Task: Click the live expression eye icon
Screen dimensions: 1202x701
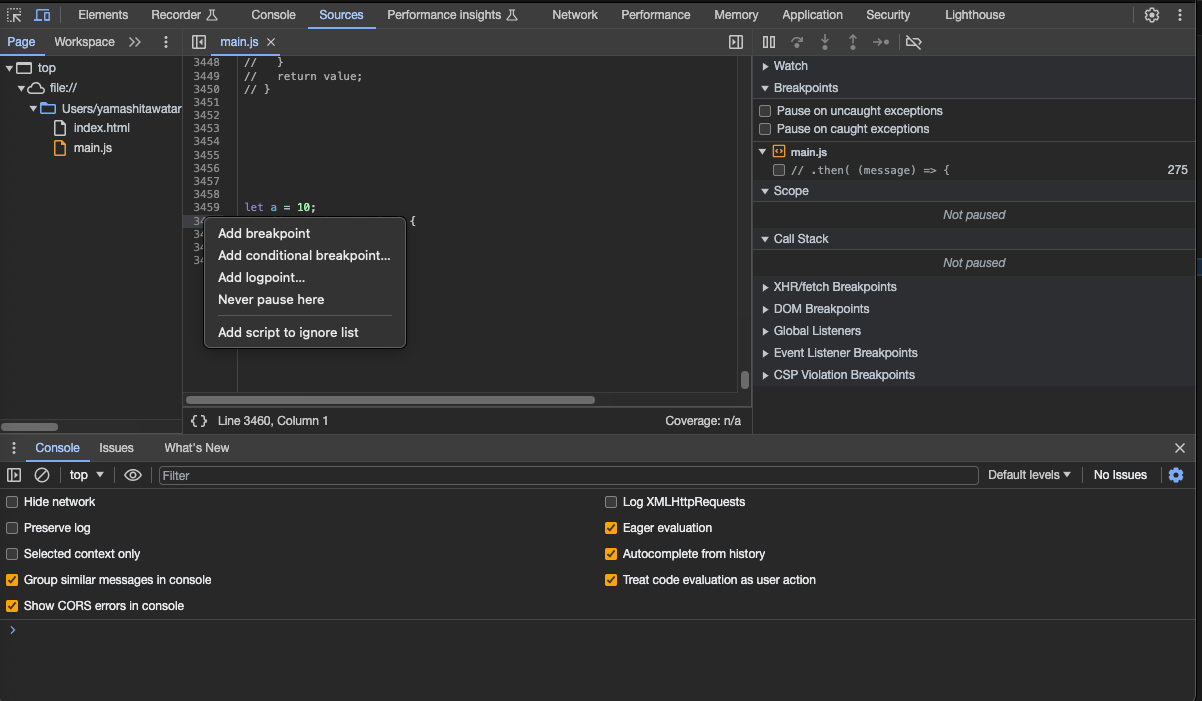Action: tap(133, 475)
